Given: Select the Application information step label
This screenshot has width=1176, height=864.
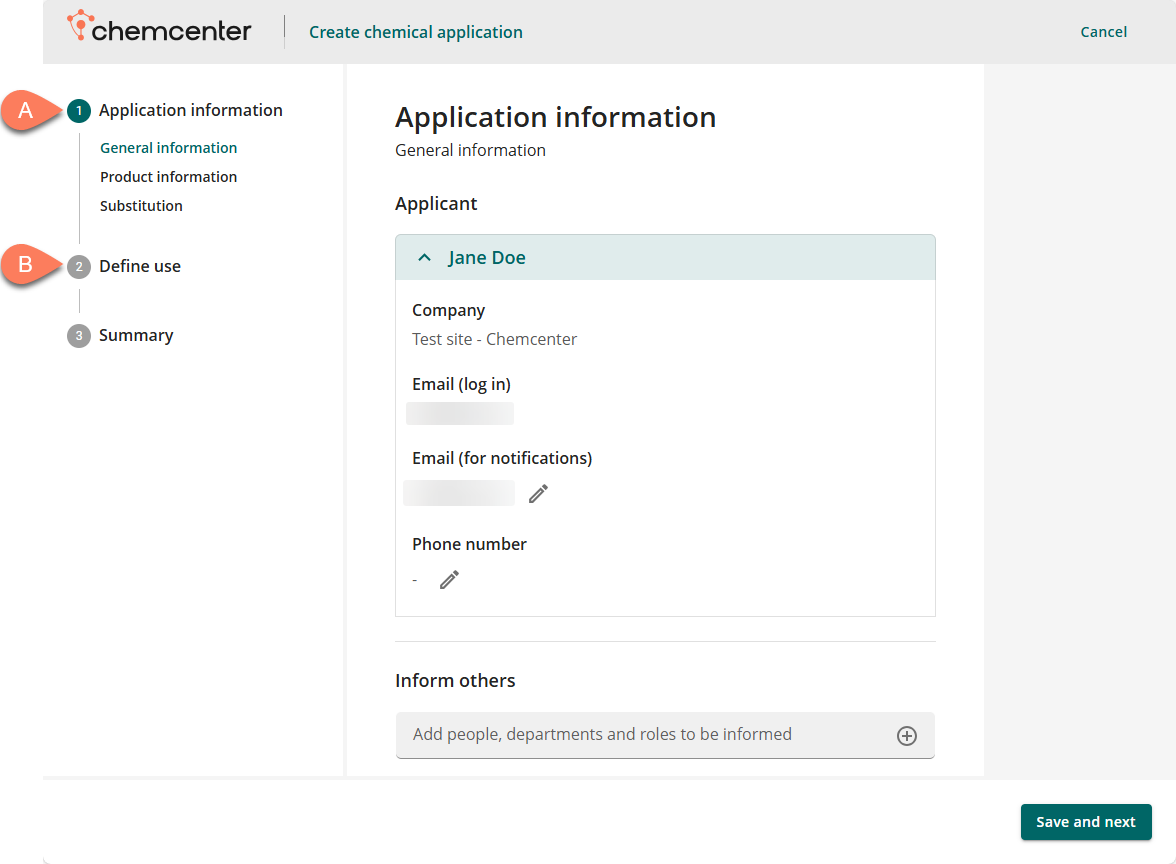Looking at the screenshot, I should (190, 111).
